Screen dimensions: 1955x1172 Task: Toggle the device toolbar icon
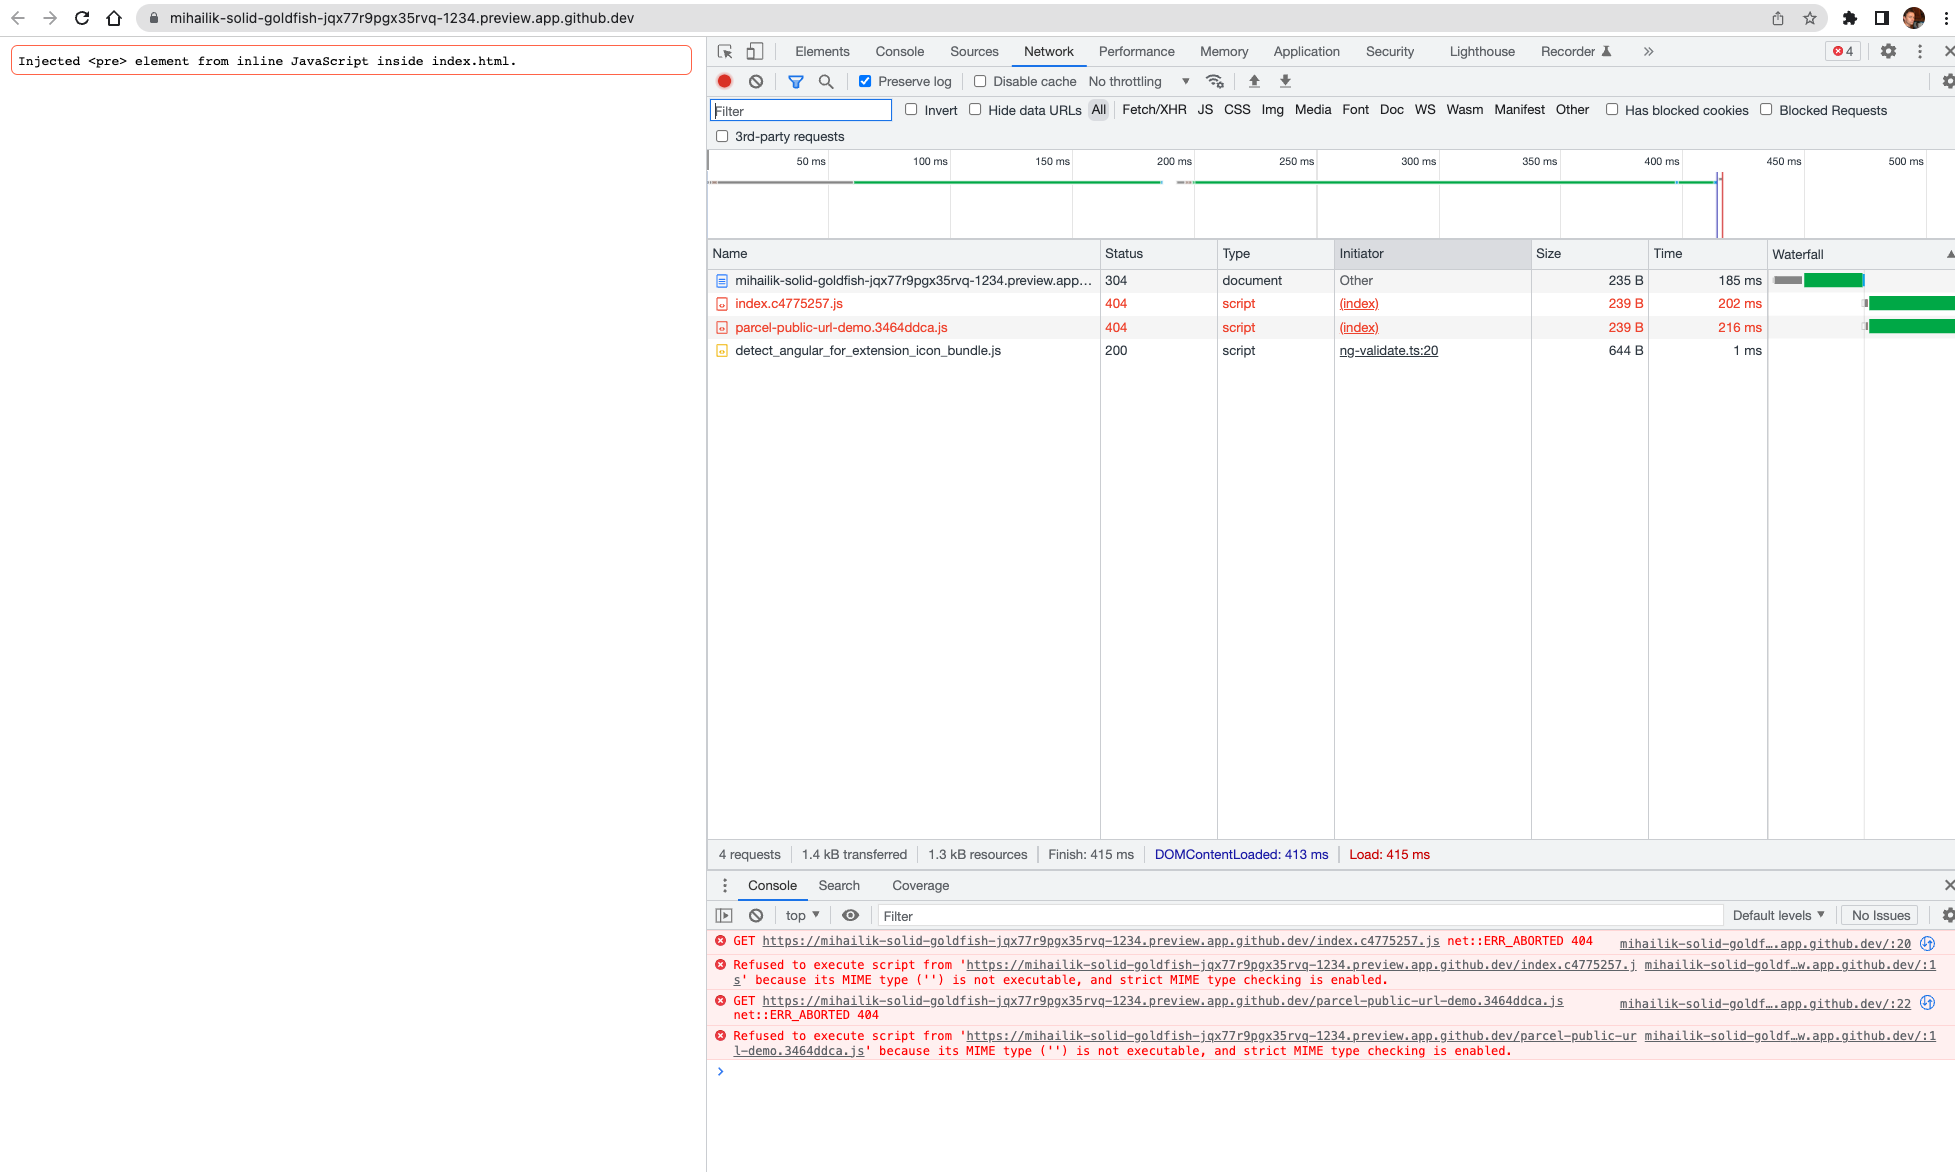pos(753,51)
